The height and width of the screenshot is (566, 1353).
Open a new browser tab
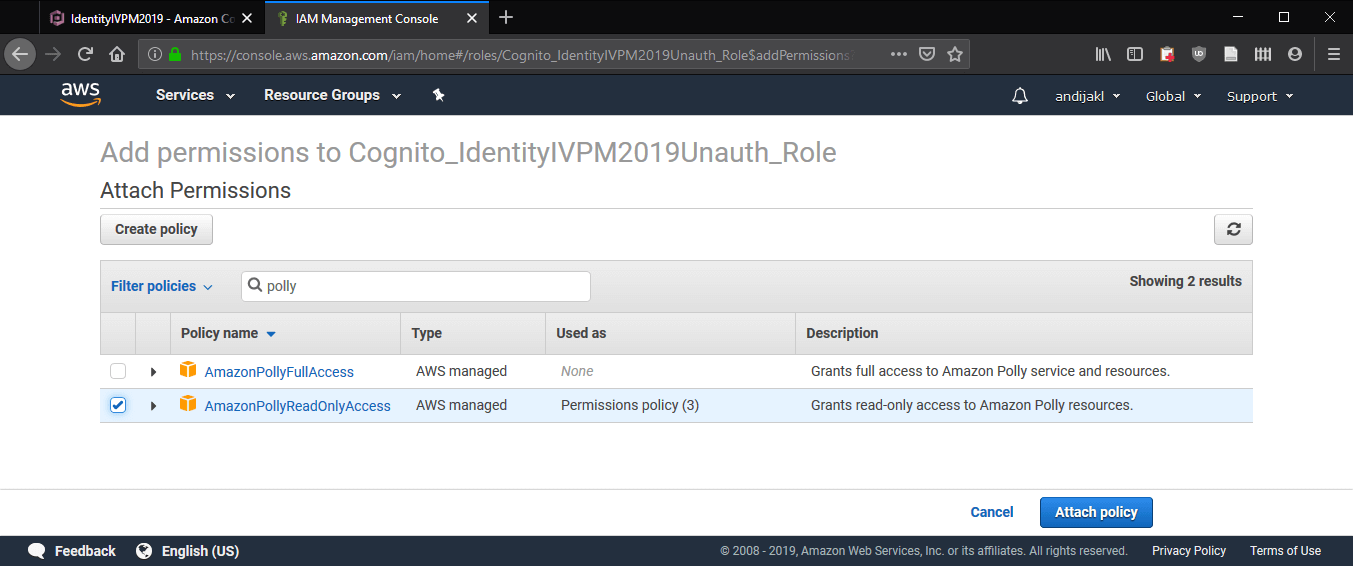(506, 17)
